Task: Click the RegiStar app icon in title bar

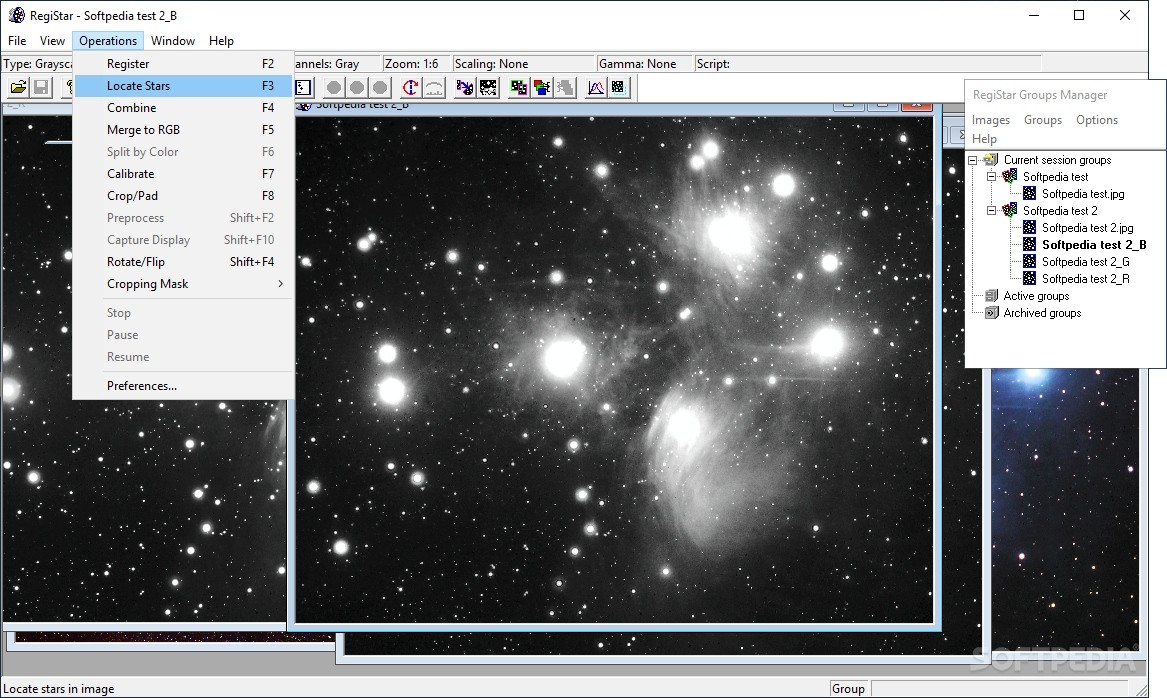Action: click(16, 15)
